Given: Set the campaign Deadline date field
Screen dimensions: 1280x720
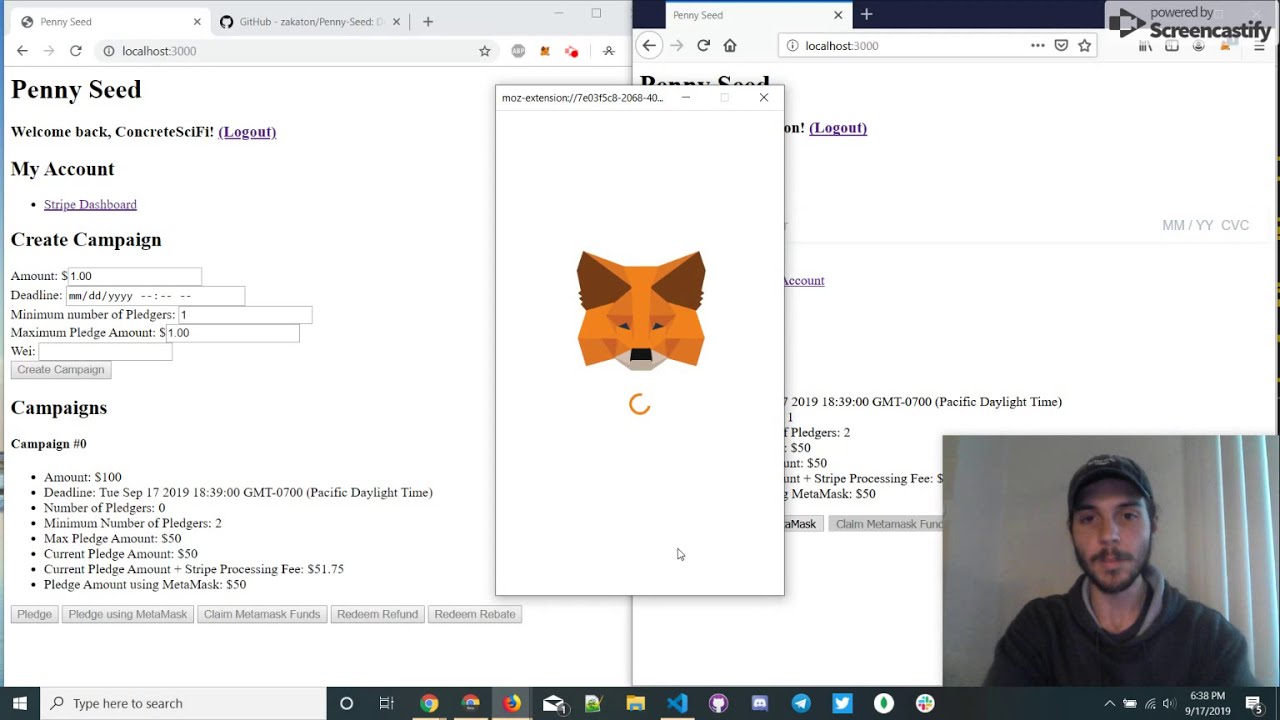Looking at the screenshot, I should [x=155, y=296].
